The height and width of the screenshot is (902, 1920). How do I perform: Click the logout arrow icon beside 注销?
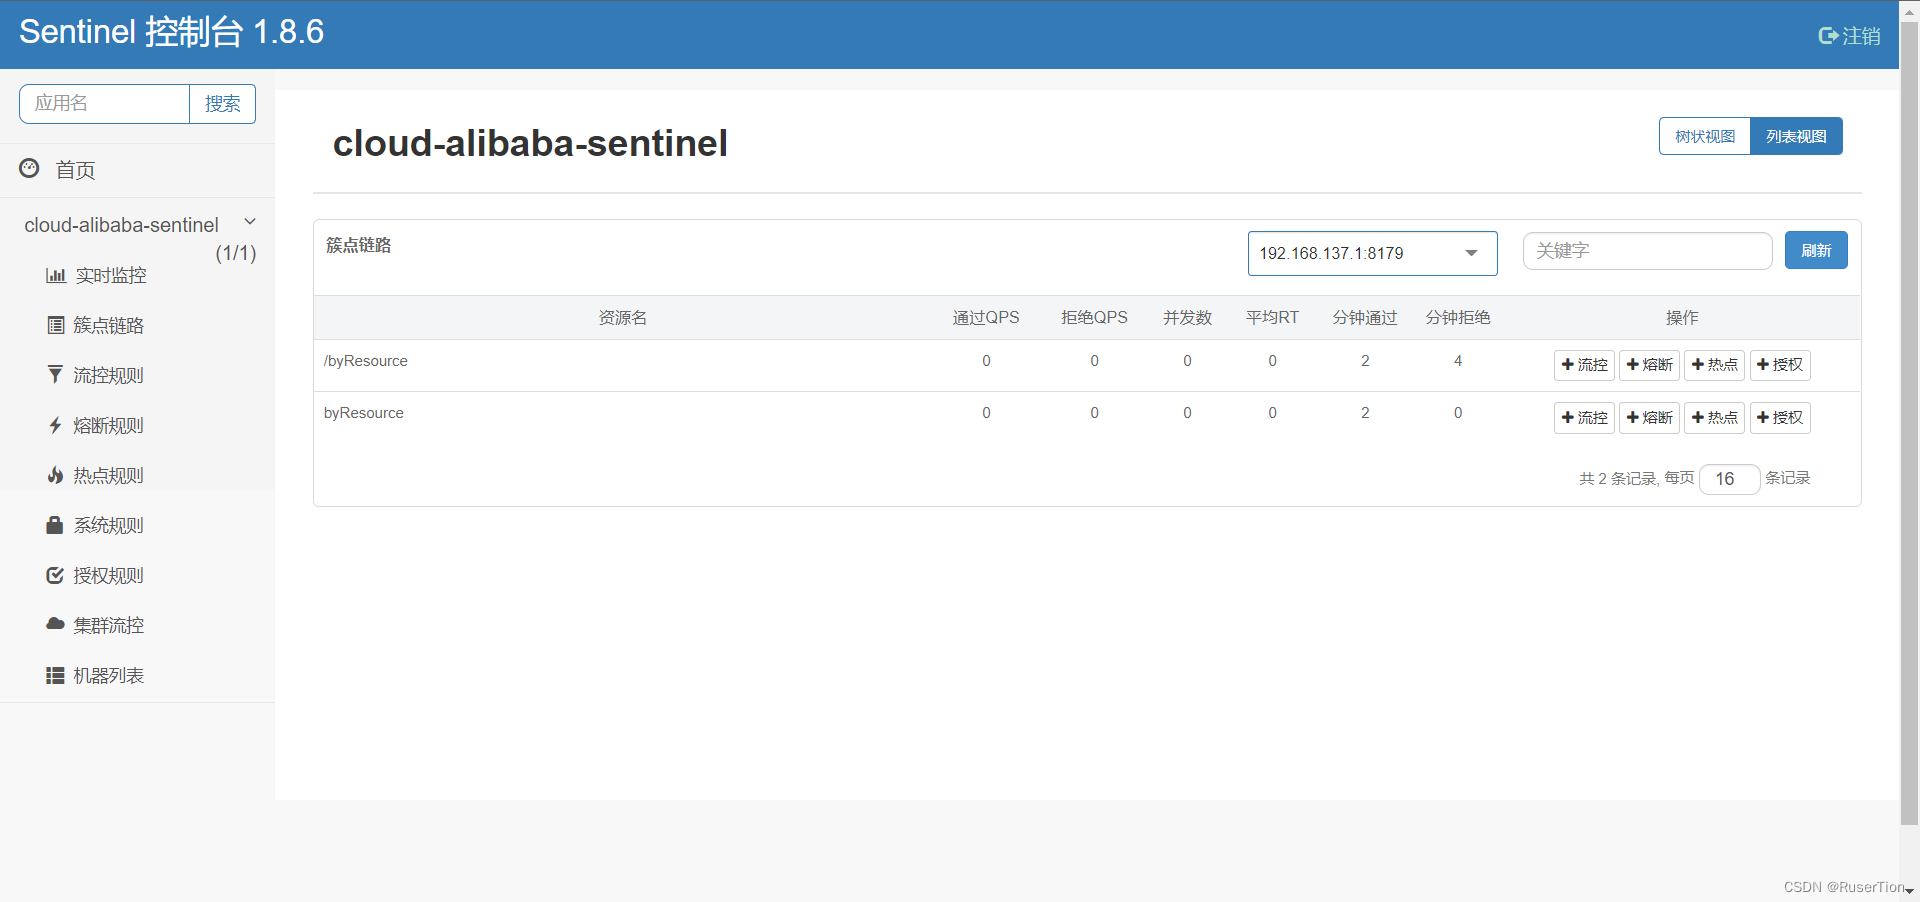pyautogui.click(x=1828, y=36)
